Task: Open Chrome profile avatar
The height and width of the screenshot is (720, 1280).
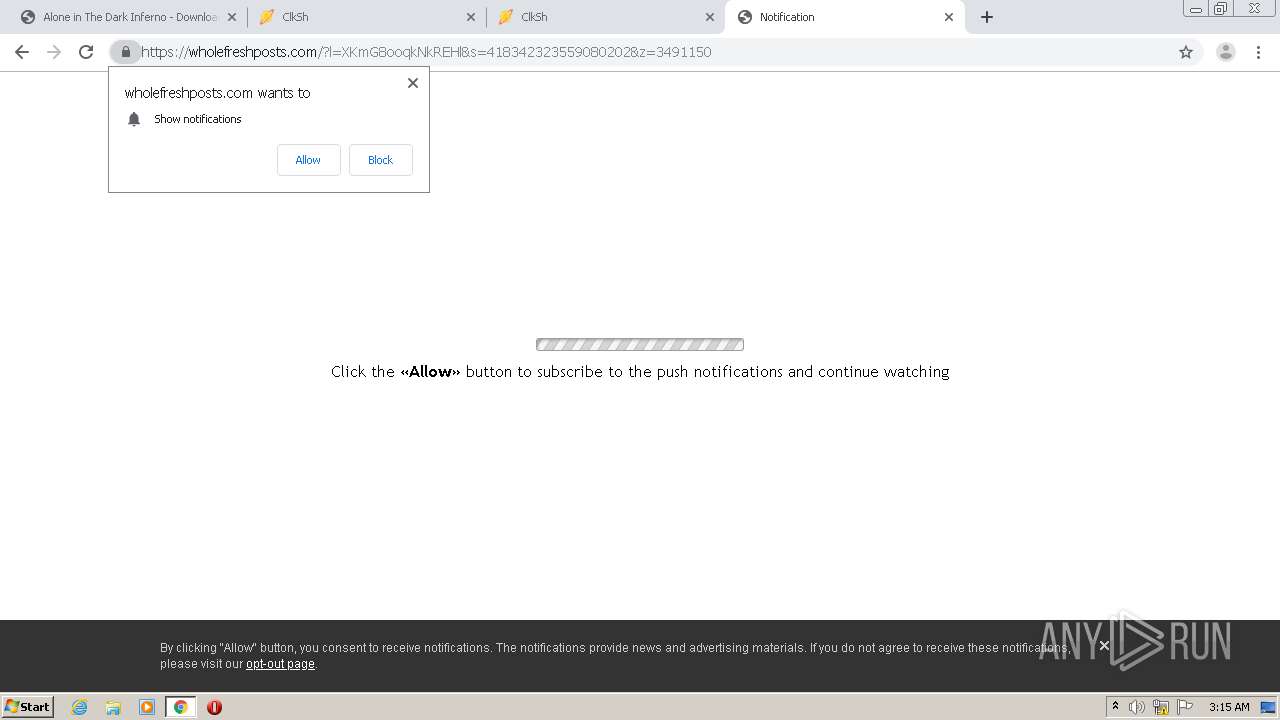Action: click(x=1226, y=52)
